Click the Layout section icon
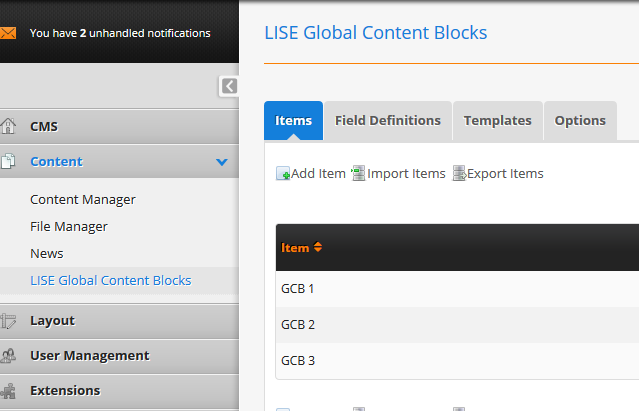This screenshot has height=411, width=639. pyautogui.click(x=9, y=321)
